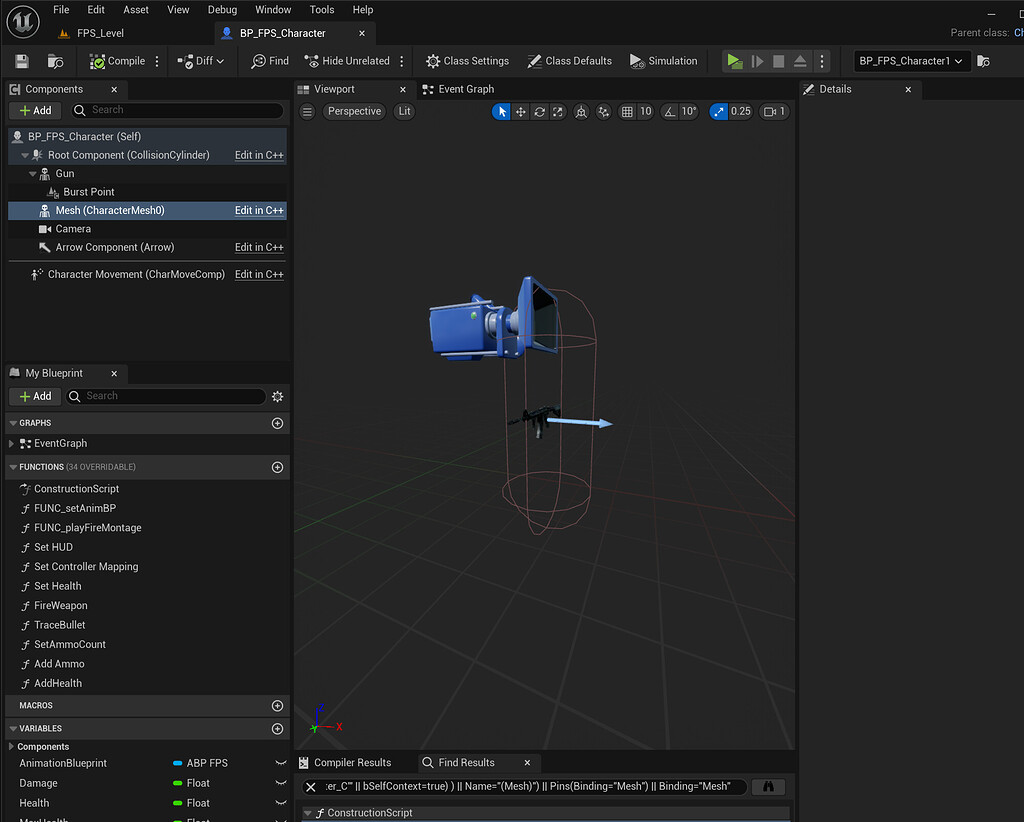Toggle rotation snapping angle icon
Image resolution: width=1024 pixels, height=822 pixels.
[x=669, y=112]
